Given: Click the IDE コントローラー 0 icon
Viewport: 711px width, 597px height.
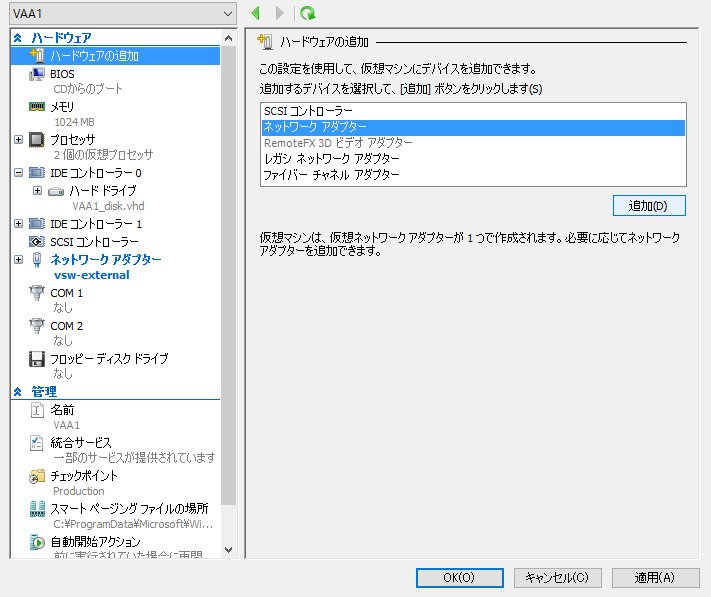Looking at the screenshot, I should coord(37,173).
